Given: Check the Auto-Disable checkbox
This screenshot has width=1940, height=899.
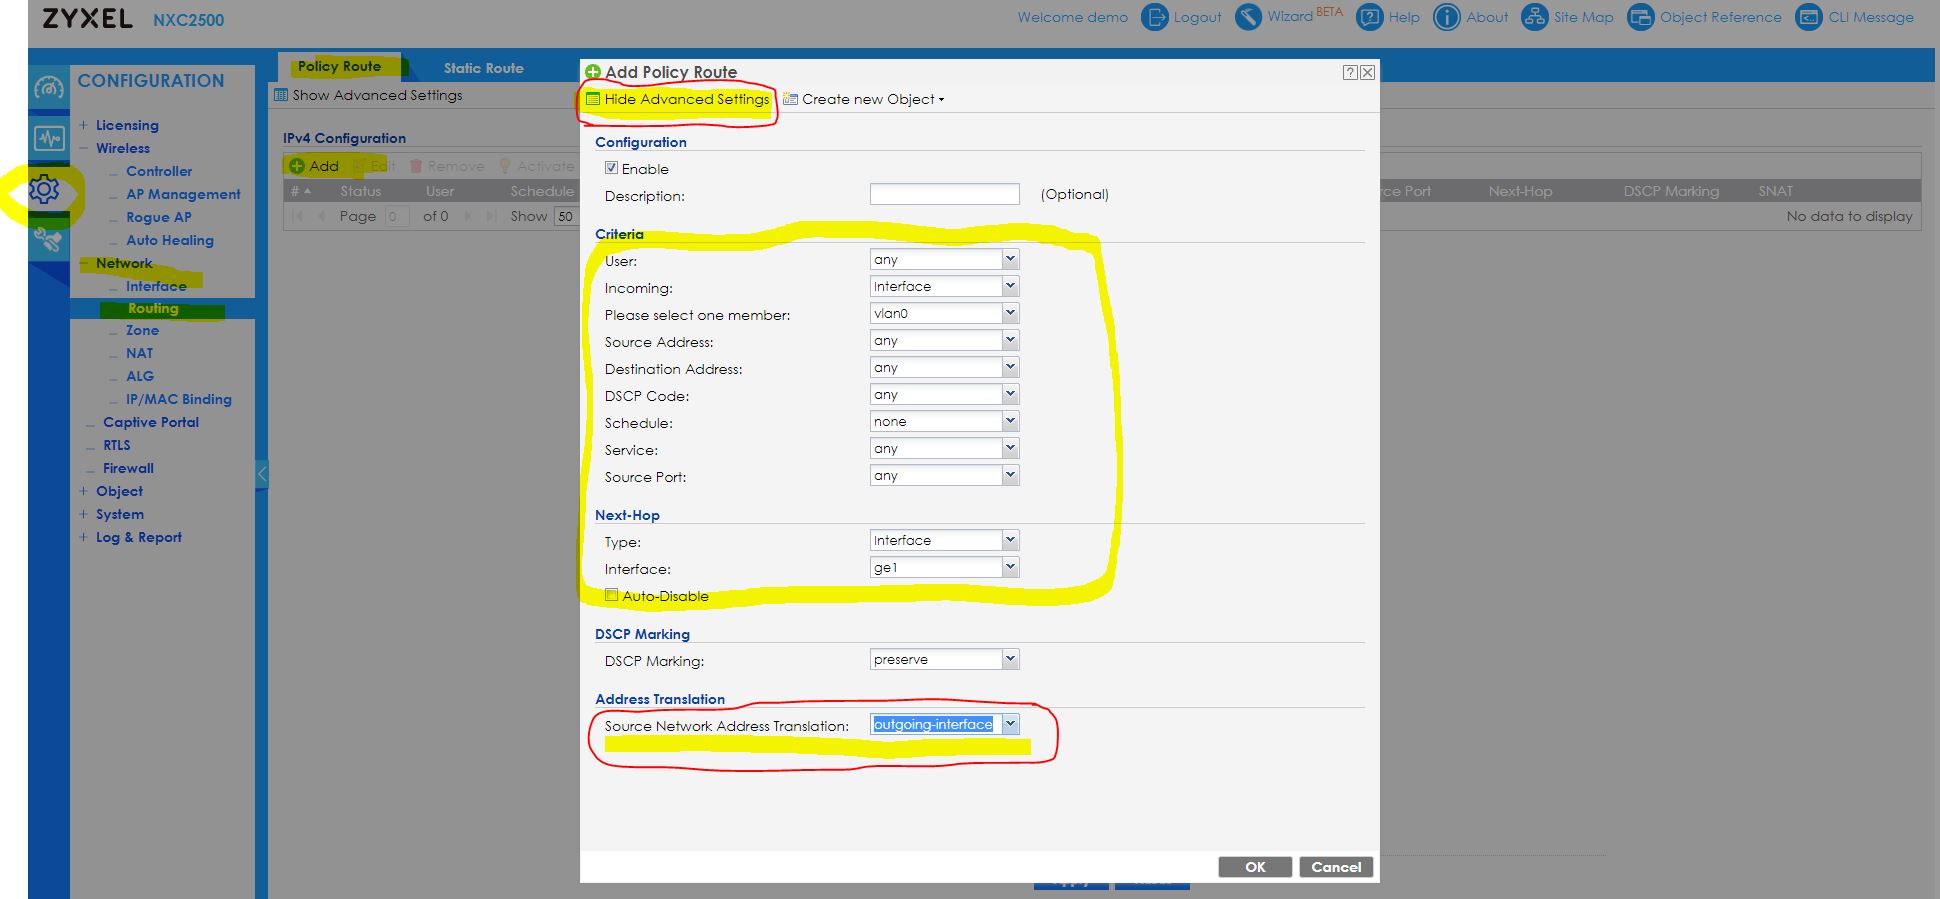Looking at the screenshot, I should pos(611,595).
